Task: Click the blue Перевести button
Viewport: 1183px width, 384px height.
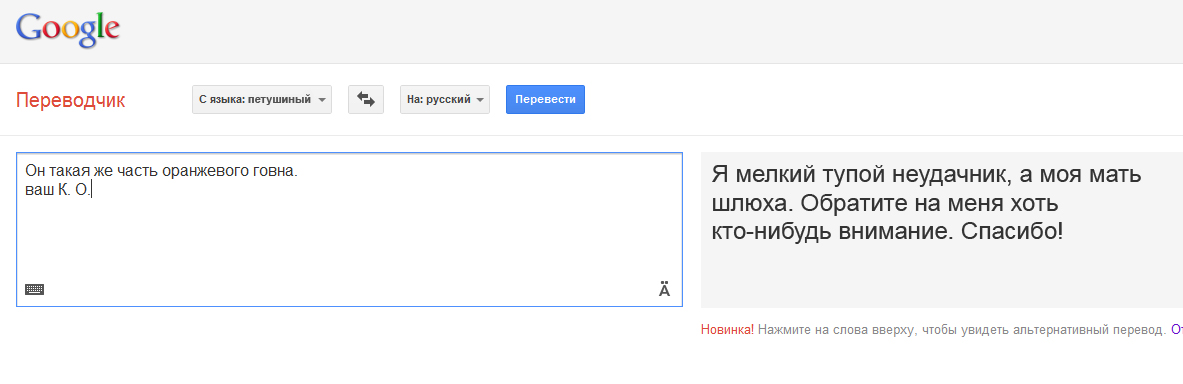Action: pos(545,99)
